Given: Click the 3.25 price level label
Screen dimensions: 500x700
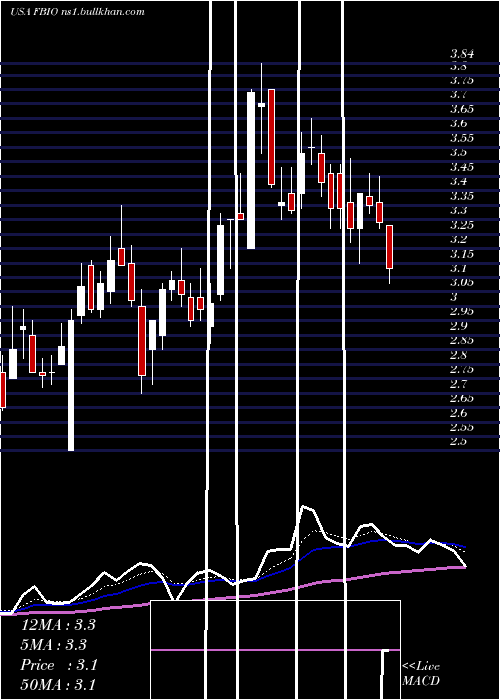Looking at the screenshot, I should point(462,225).
